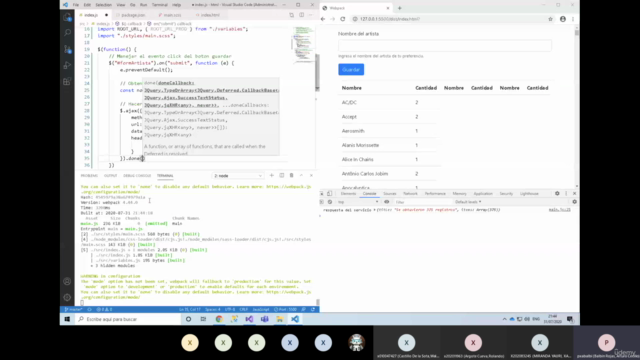Open the Selection menu in VS Code

click(x=103, y=5)
